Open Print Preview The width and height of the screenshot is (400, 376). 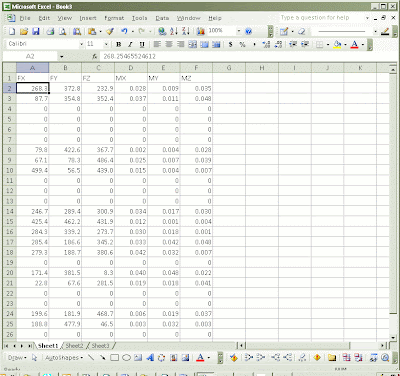tap(62, 31)
